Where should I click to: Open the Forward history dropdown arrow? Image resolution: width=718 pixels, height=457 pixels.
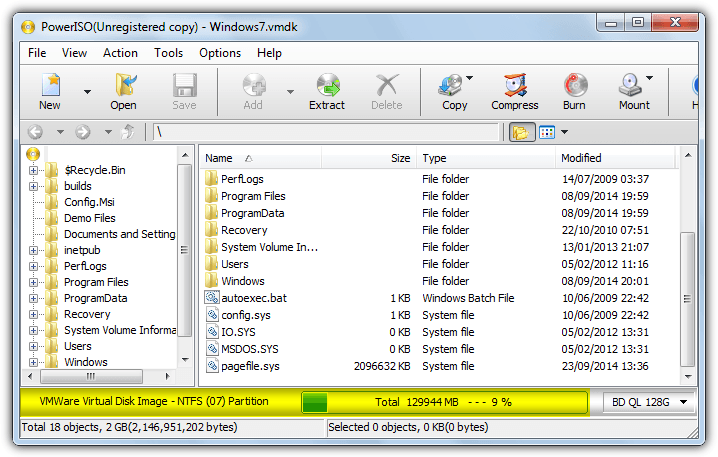108,132
